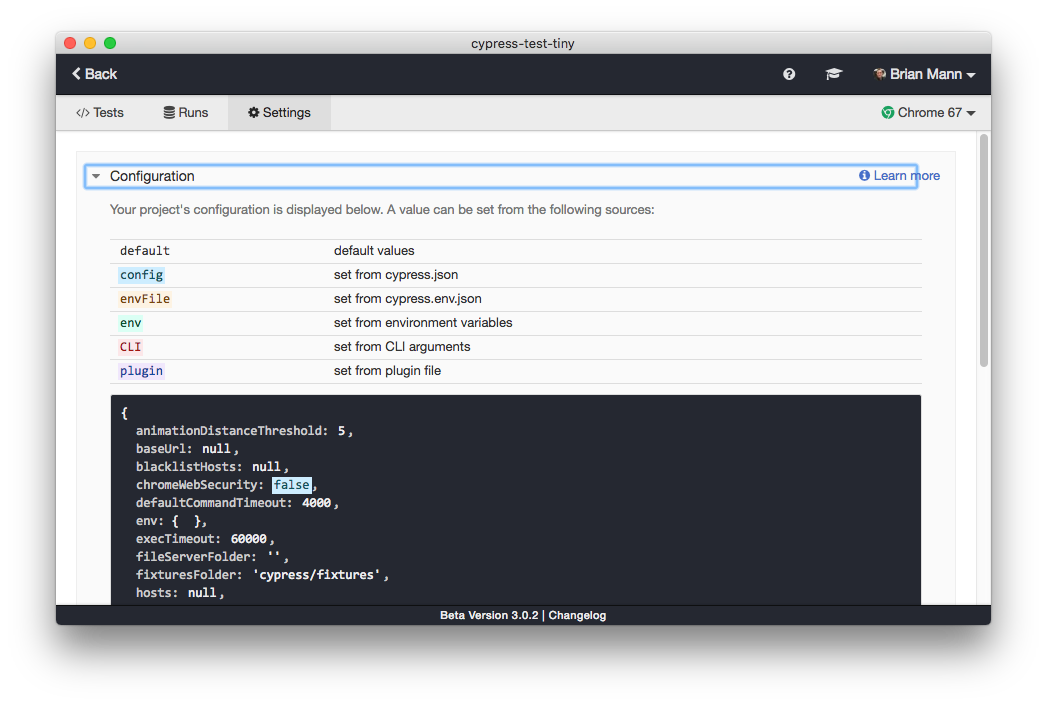
Task: Open the help question mark icon
Action: (789, 74)
